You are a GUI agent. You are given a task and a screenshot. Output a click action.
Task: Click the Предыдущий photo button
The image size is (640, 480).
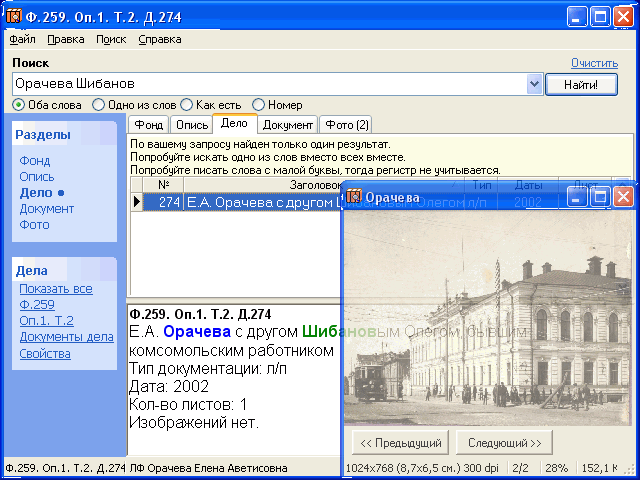pos(400,442)
